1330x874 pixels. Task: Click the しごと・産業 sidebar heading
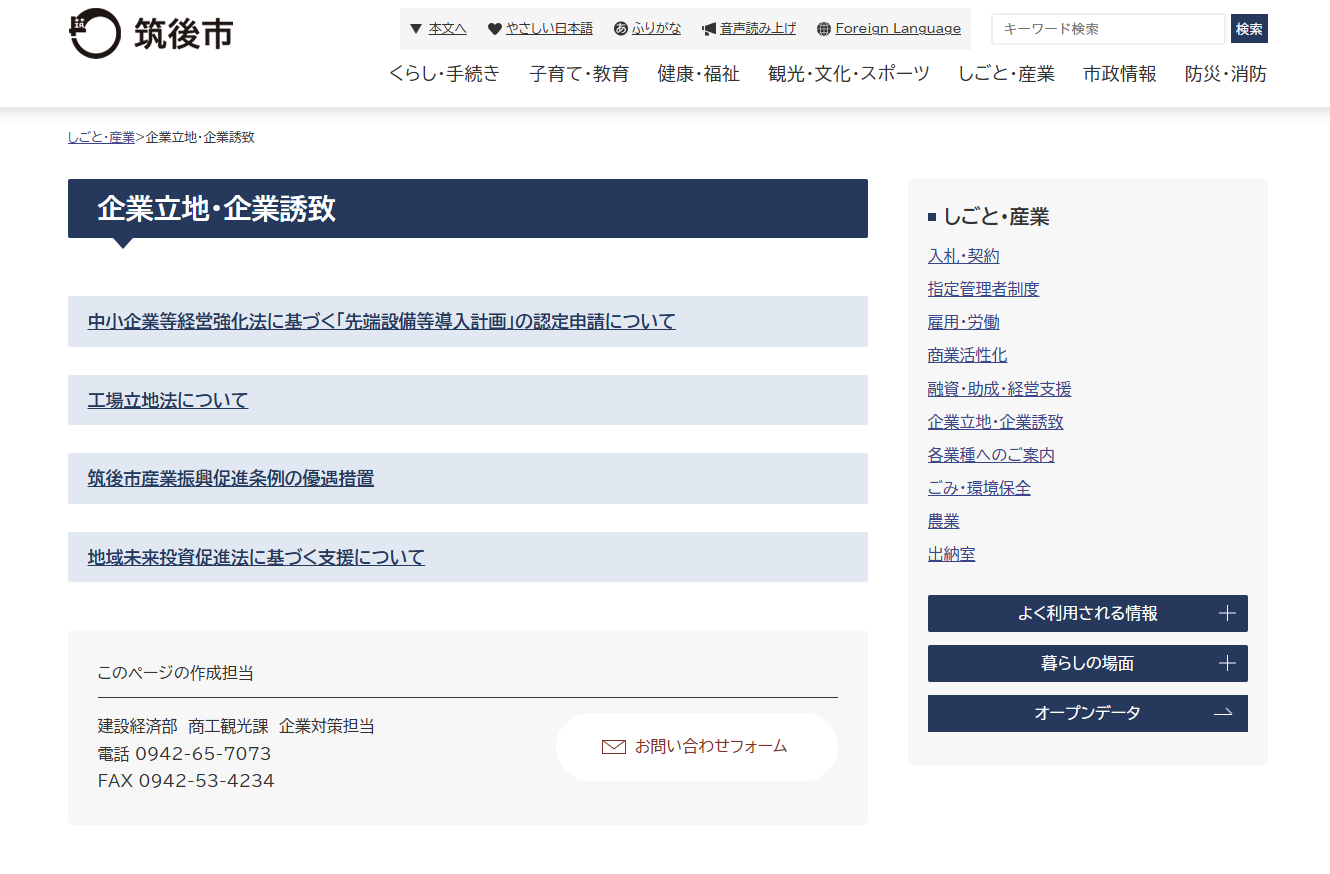(x=996, y=217)
